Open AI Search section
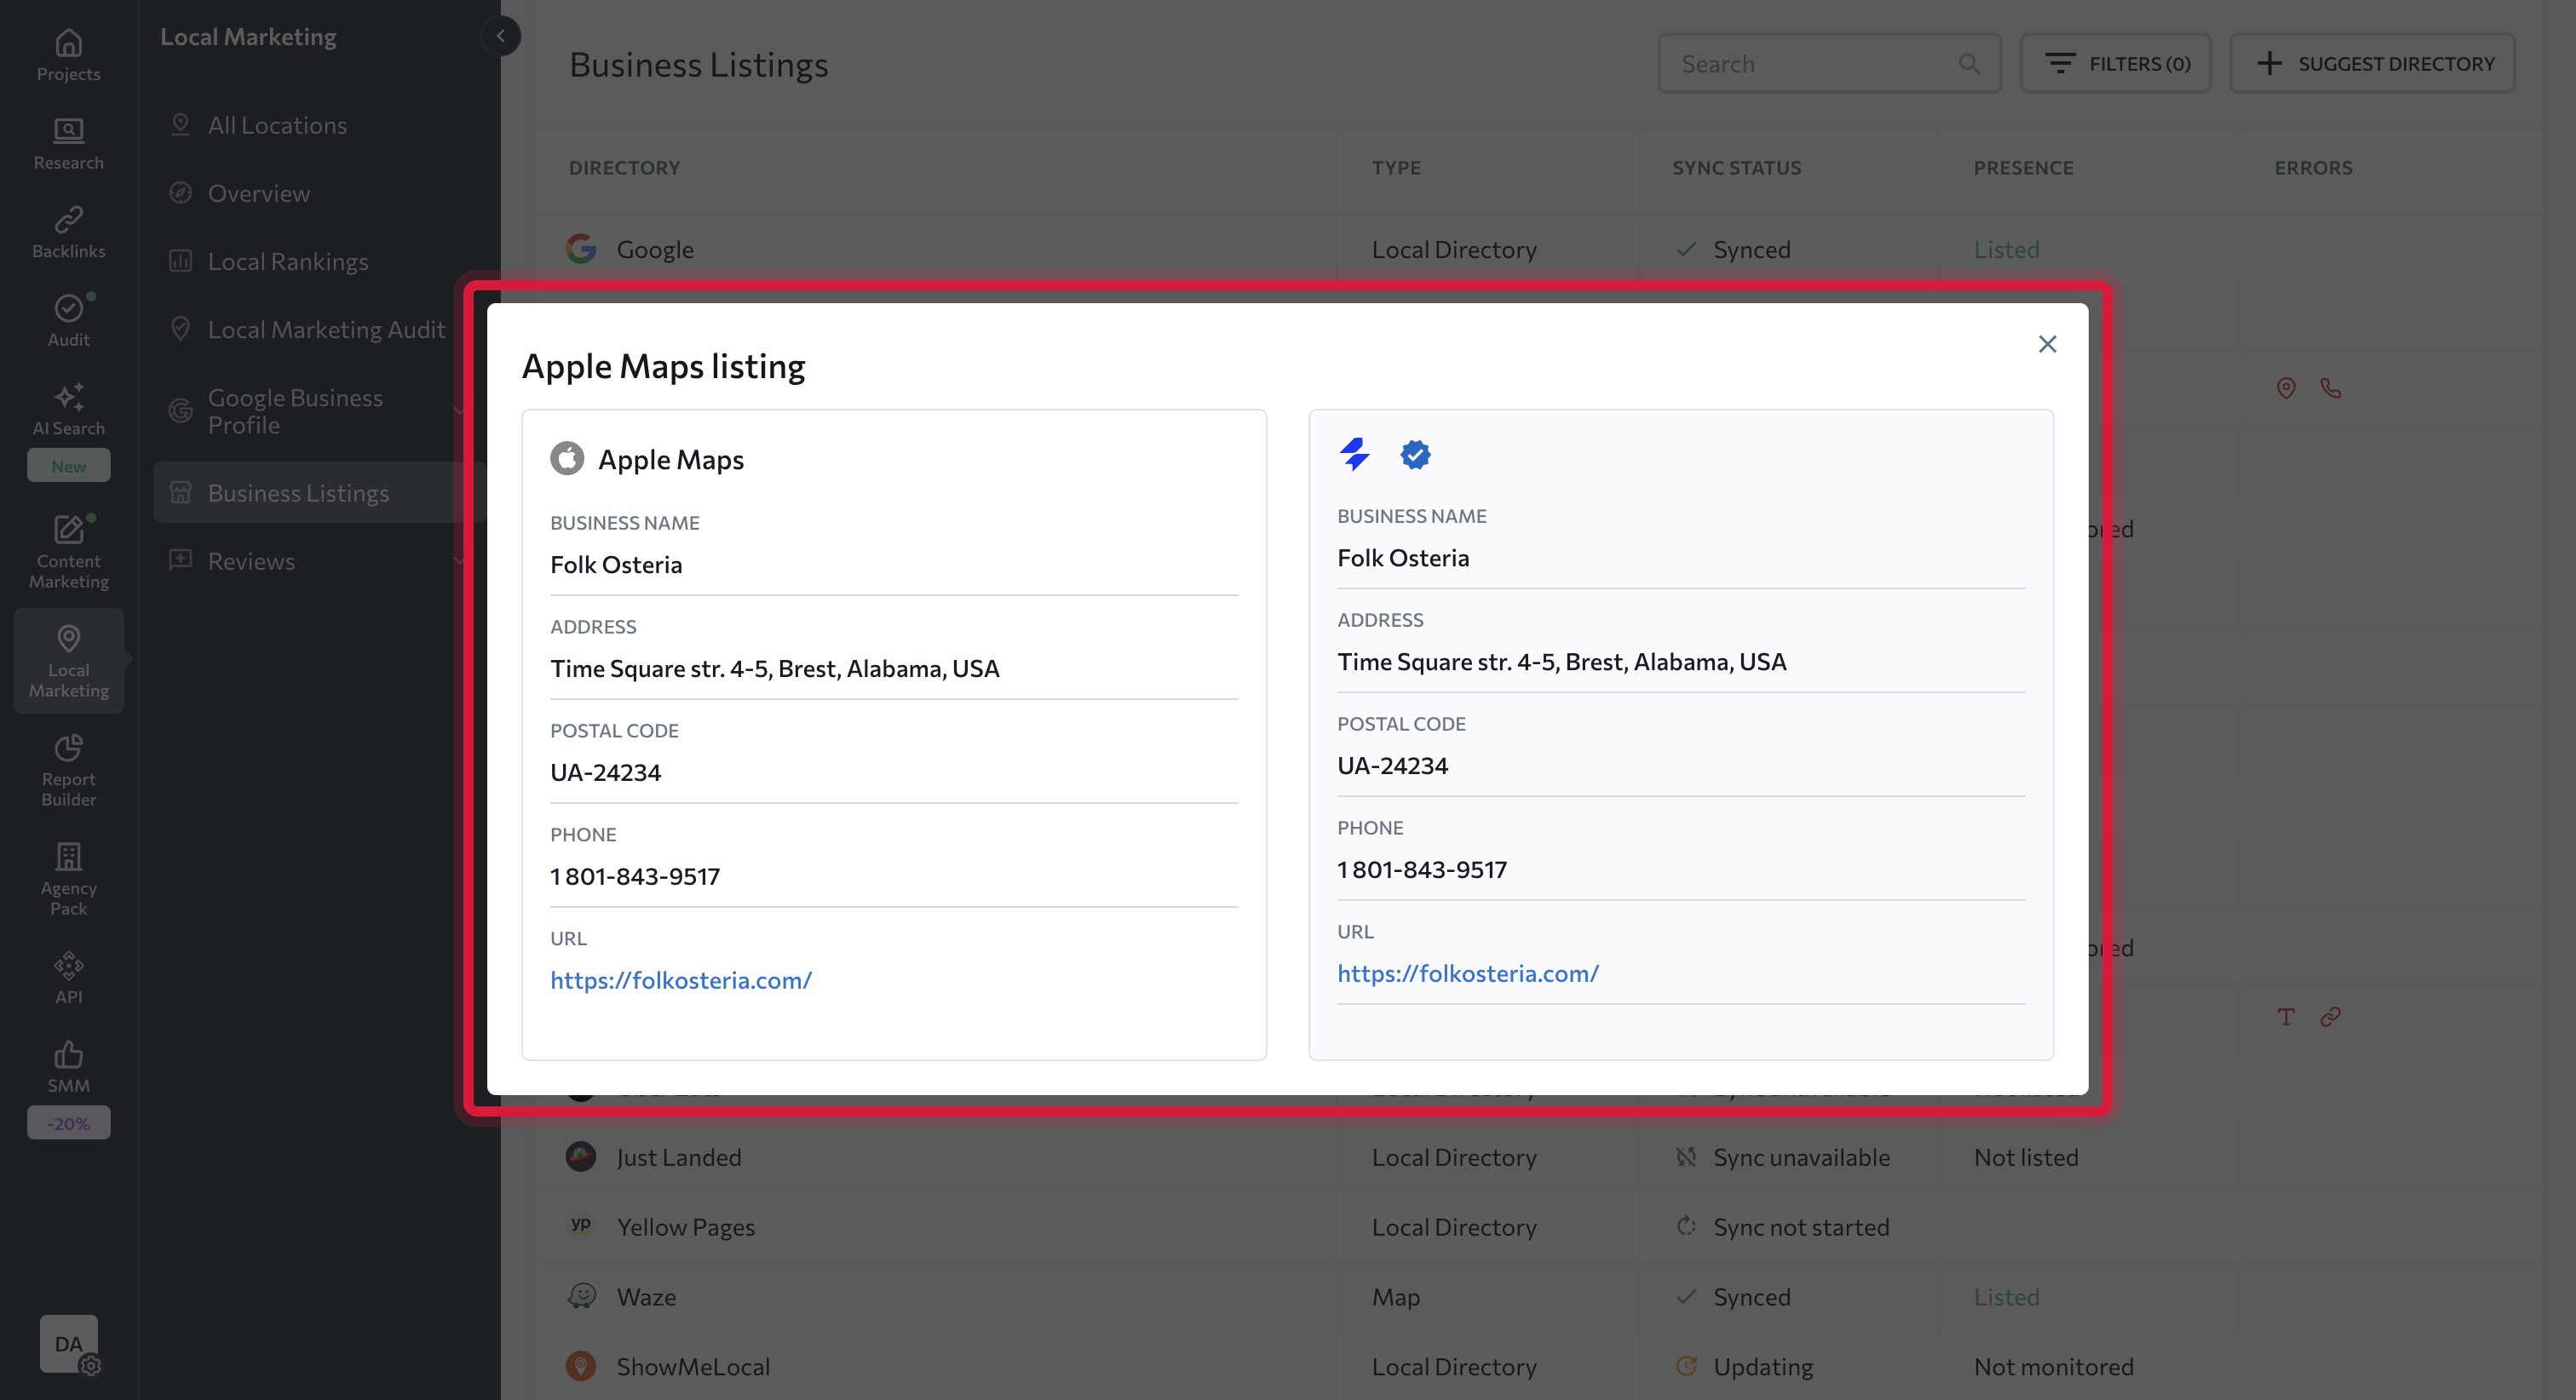Image resolution: width=2576 pixels, height=1400 pixels. 68,410
